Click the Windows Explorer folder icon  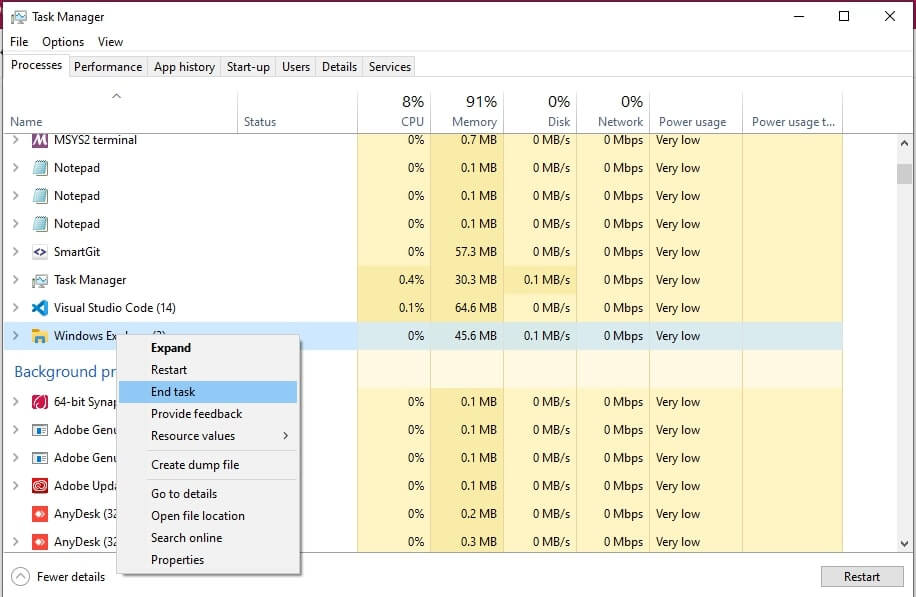click(40, 336)
